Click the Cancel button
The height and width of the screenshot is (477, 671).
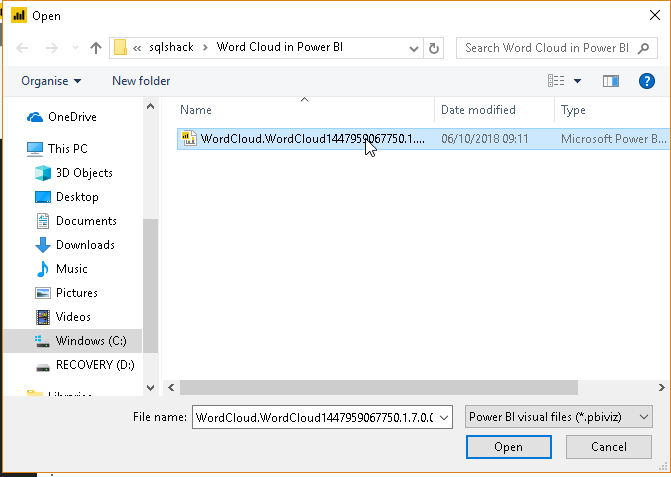[x=609, y=447]
